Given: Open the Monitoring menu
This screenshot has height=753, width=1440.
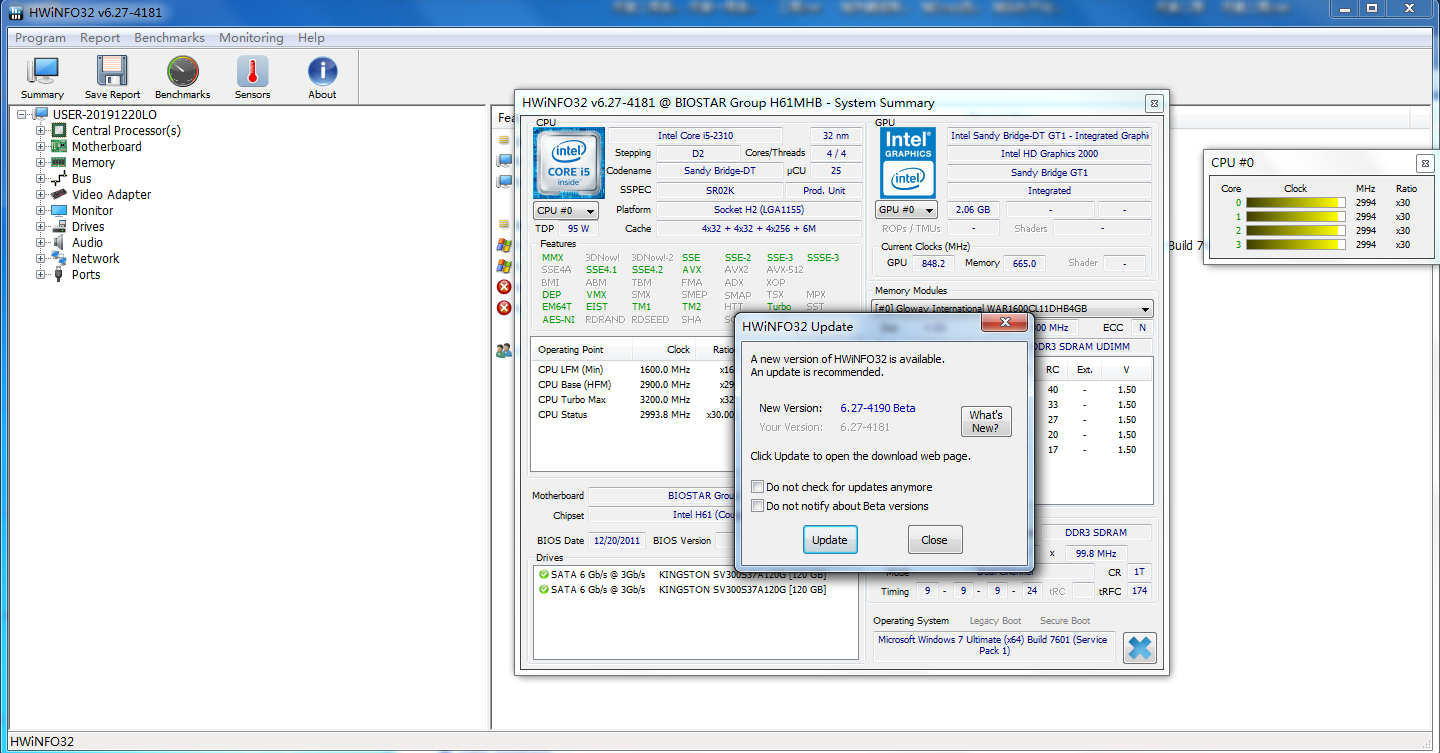Looking at the screenshot, I should point(251,38).
